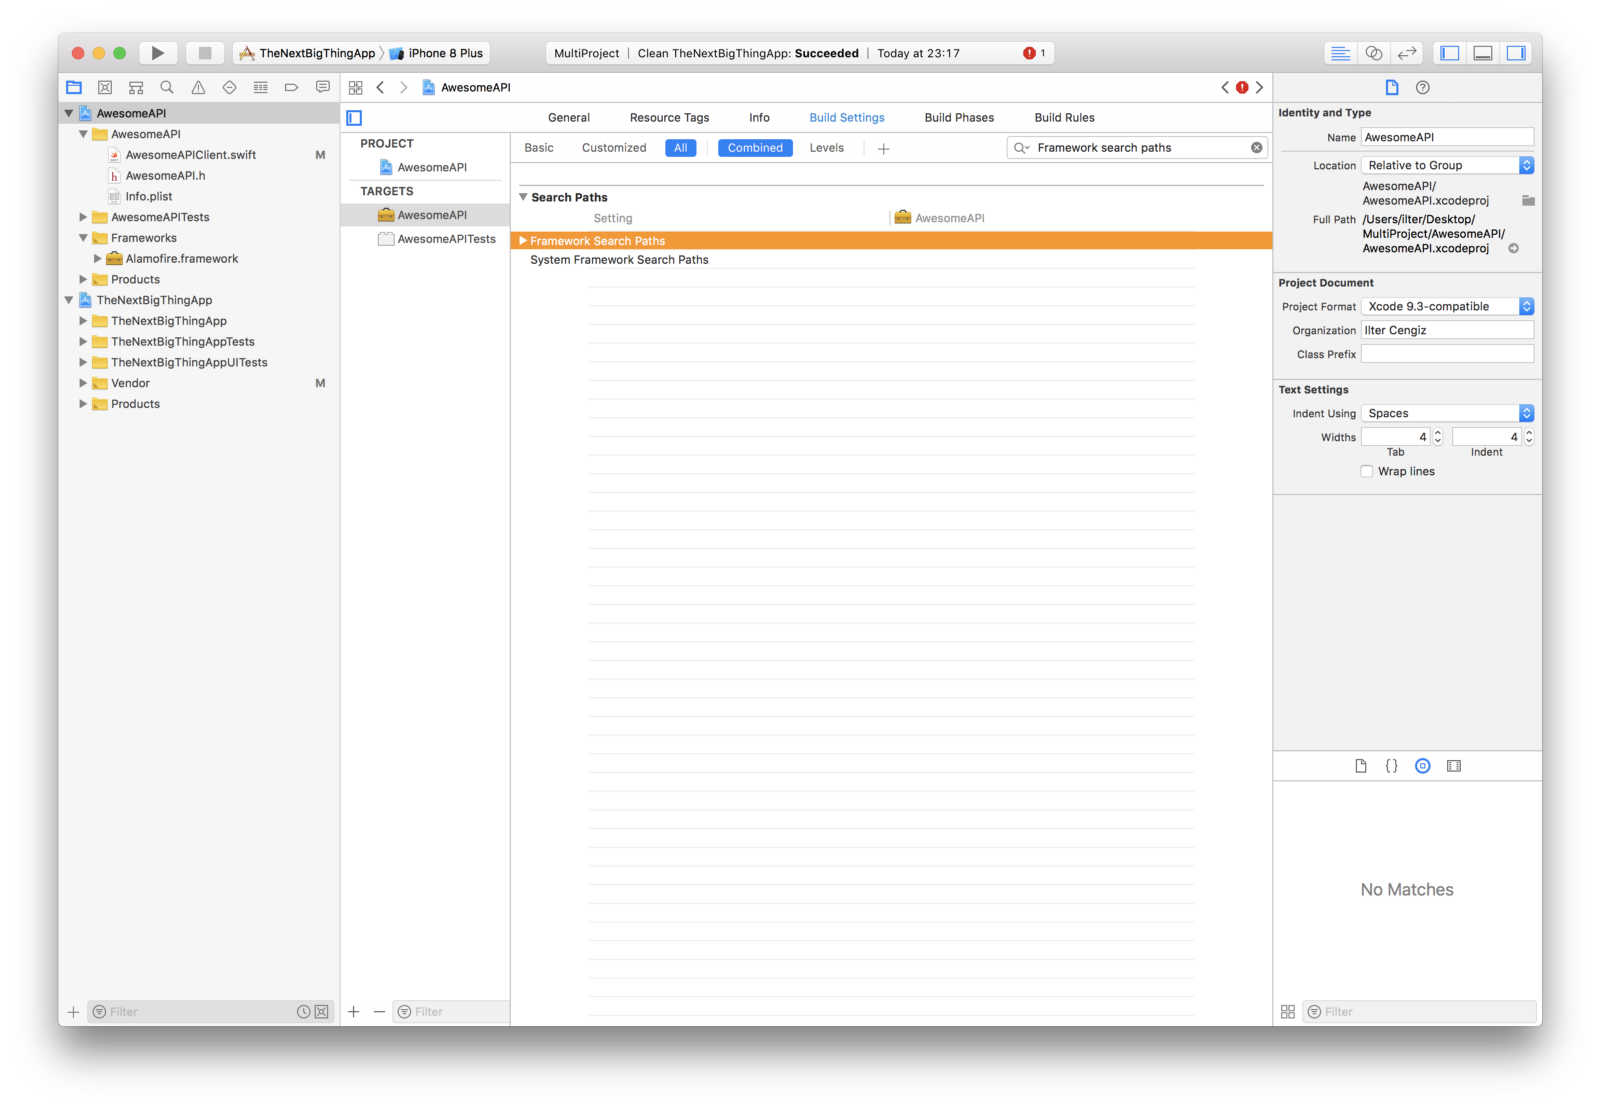
Task: Run the build with the Play button
Action: click(157, 53)
